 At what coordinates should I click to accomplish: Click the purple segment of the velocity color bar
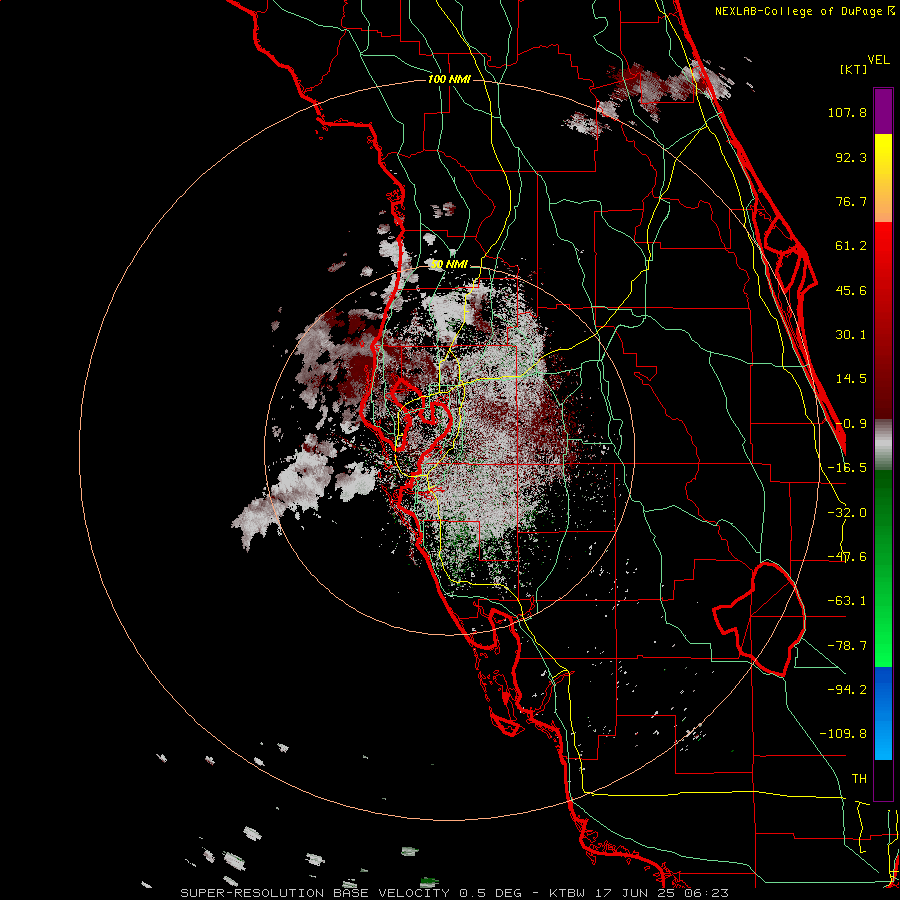click(x=883, y=111)
